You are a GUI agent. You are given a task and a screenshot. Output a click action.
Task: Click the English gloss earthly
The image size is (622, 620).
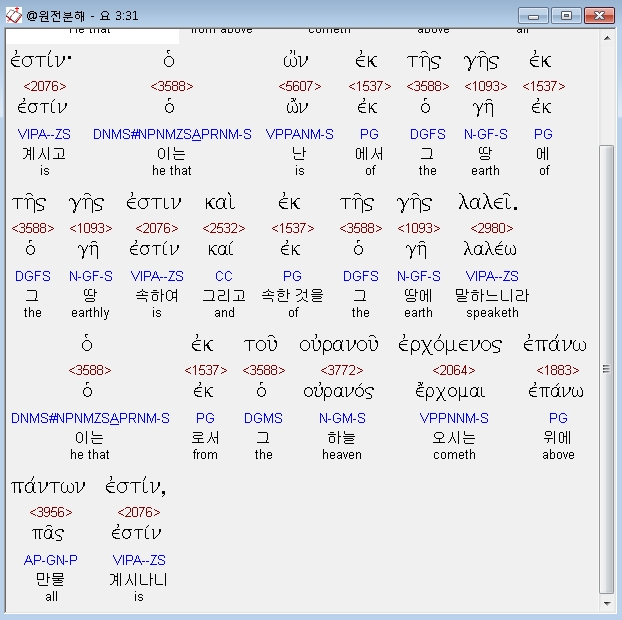[90, 313]
